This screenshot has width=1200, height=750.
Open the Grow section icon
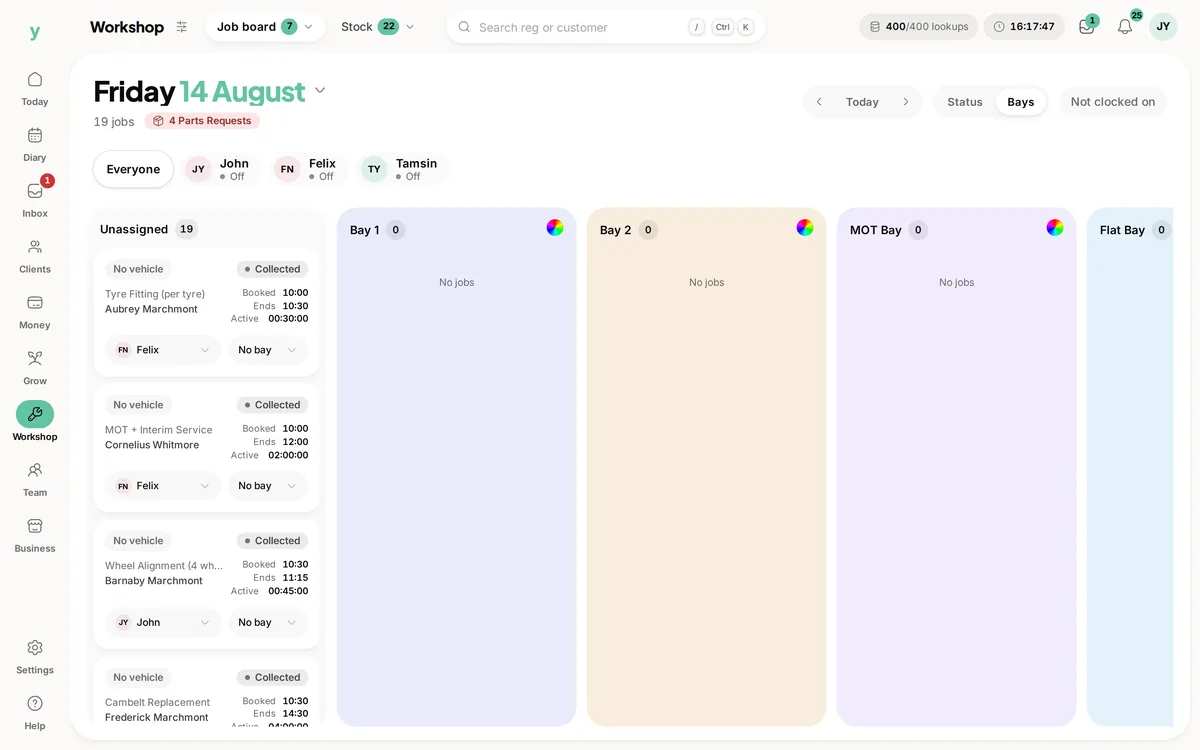point(35,359)
